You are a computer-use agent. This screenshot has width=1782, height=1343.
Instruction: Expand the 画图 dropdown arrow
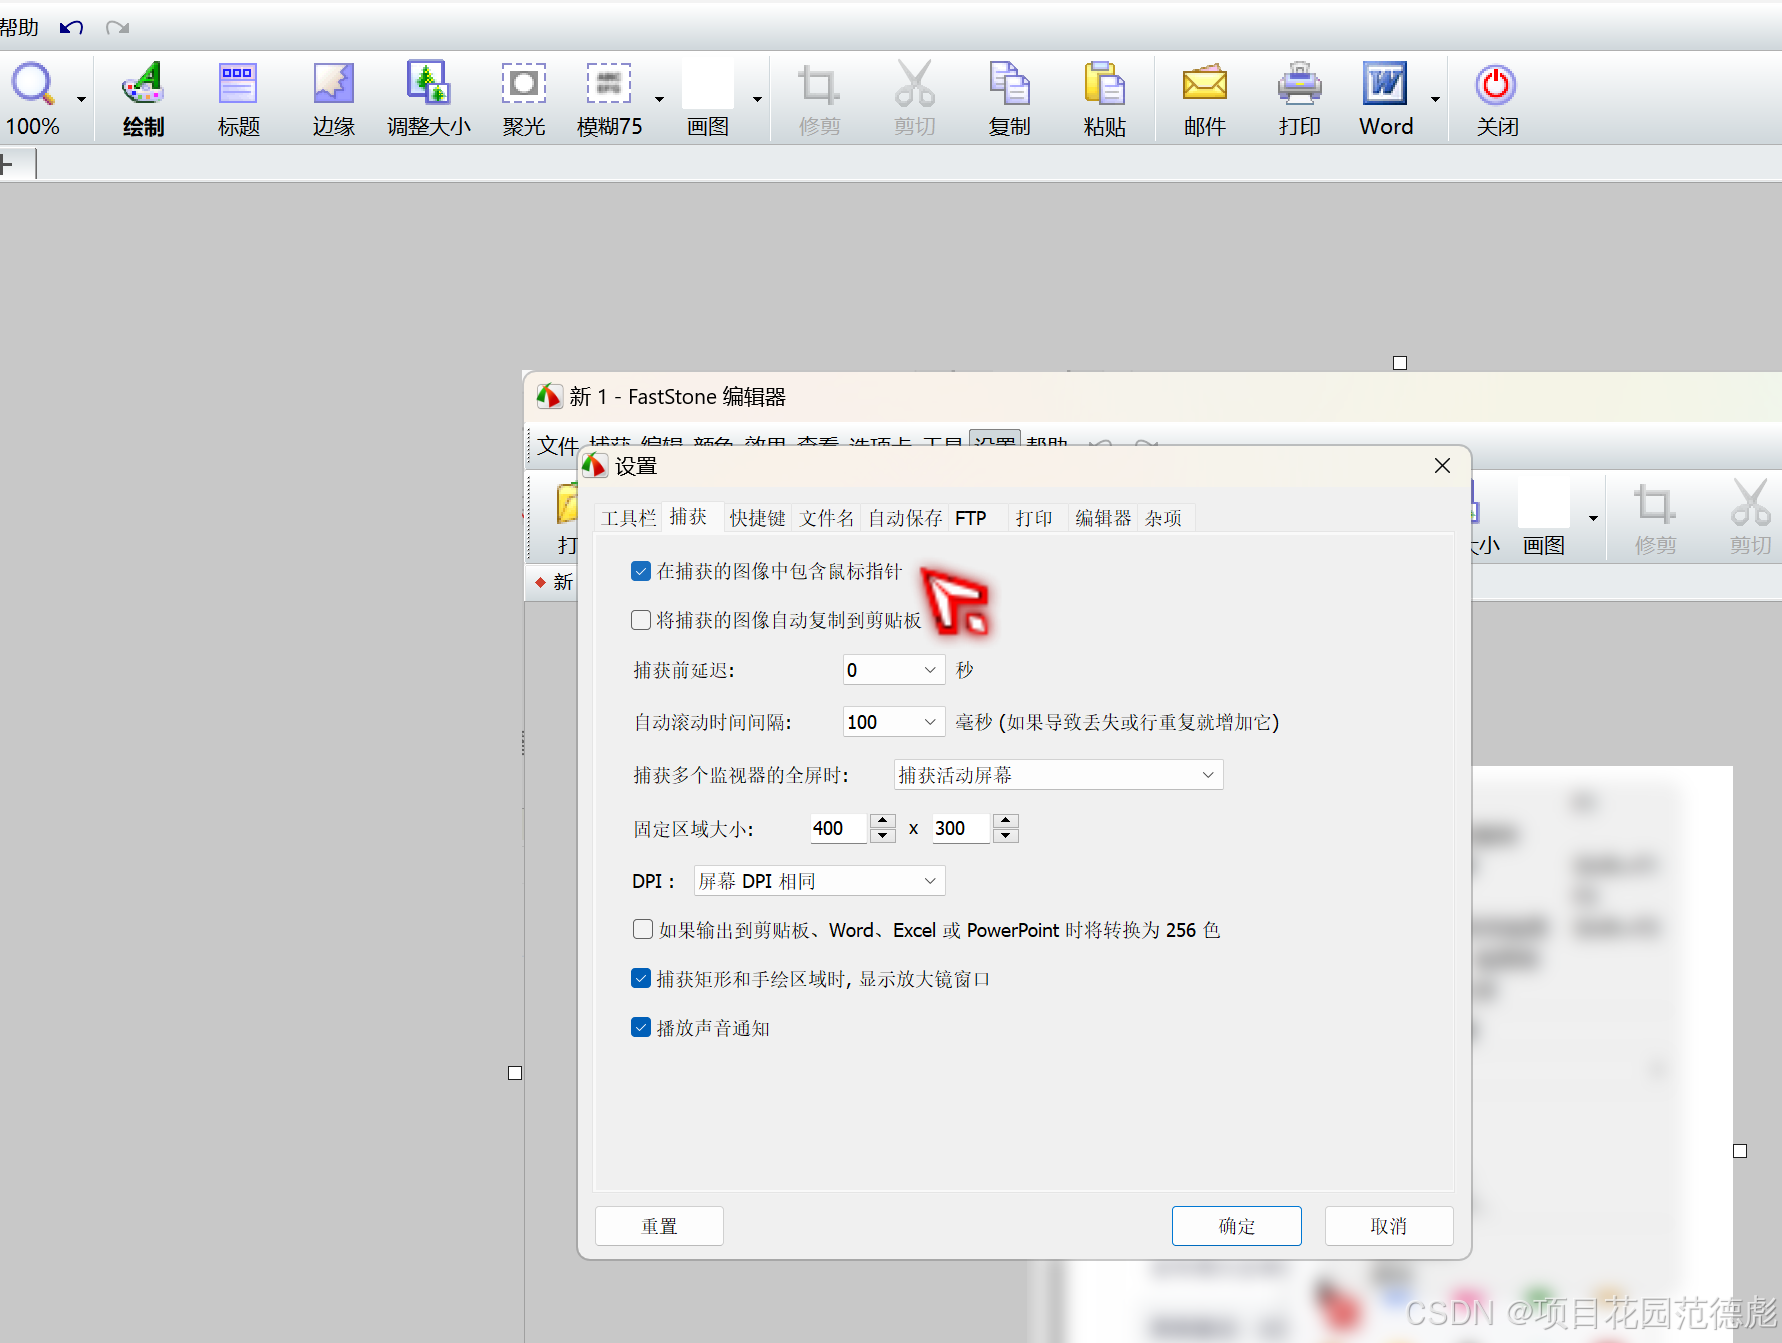[x=757, y=99]
